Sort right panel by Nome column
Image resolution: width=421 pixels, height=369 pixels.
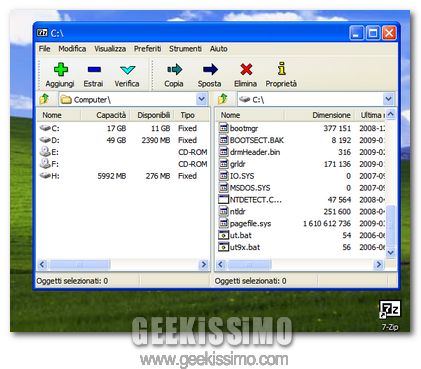pyautogui.click(x=250, y=115)
